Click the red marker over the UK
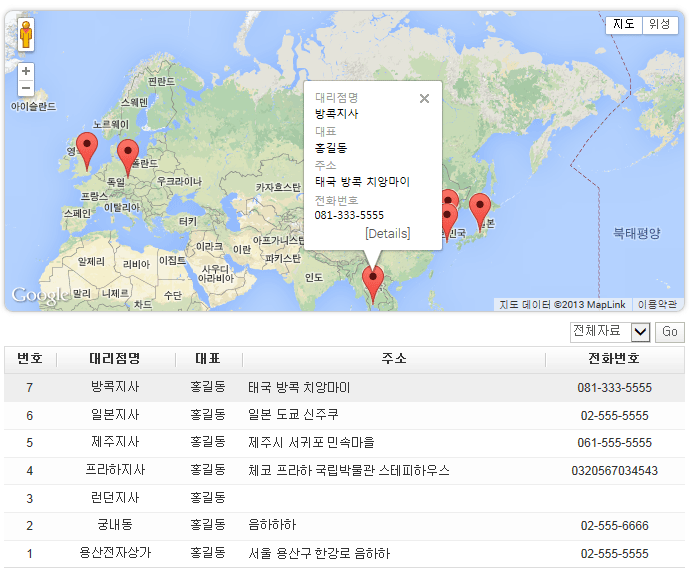The width and height of the screenshot is (689, 579). pos(87,149)
